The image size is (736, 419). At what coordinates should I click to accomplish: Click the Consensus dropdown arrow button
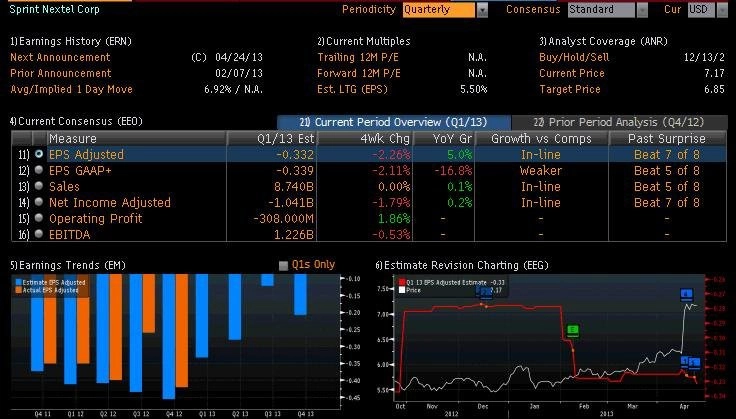[642, 10]
